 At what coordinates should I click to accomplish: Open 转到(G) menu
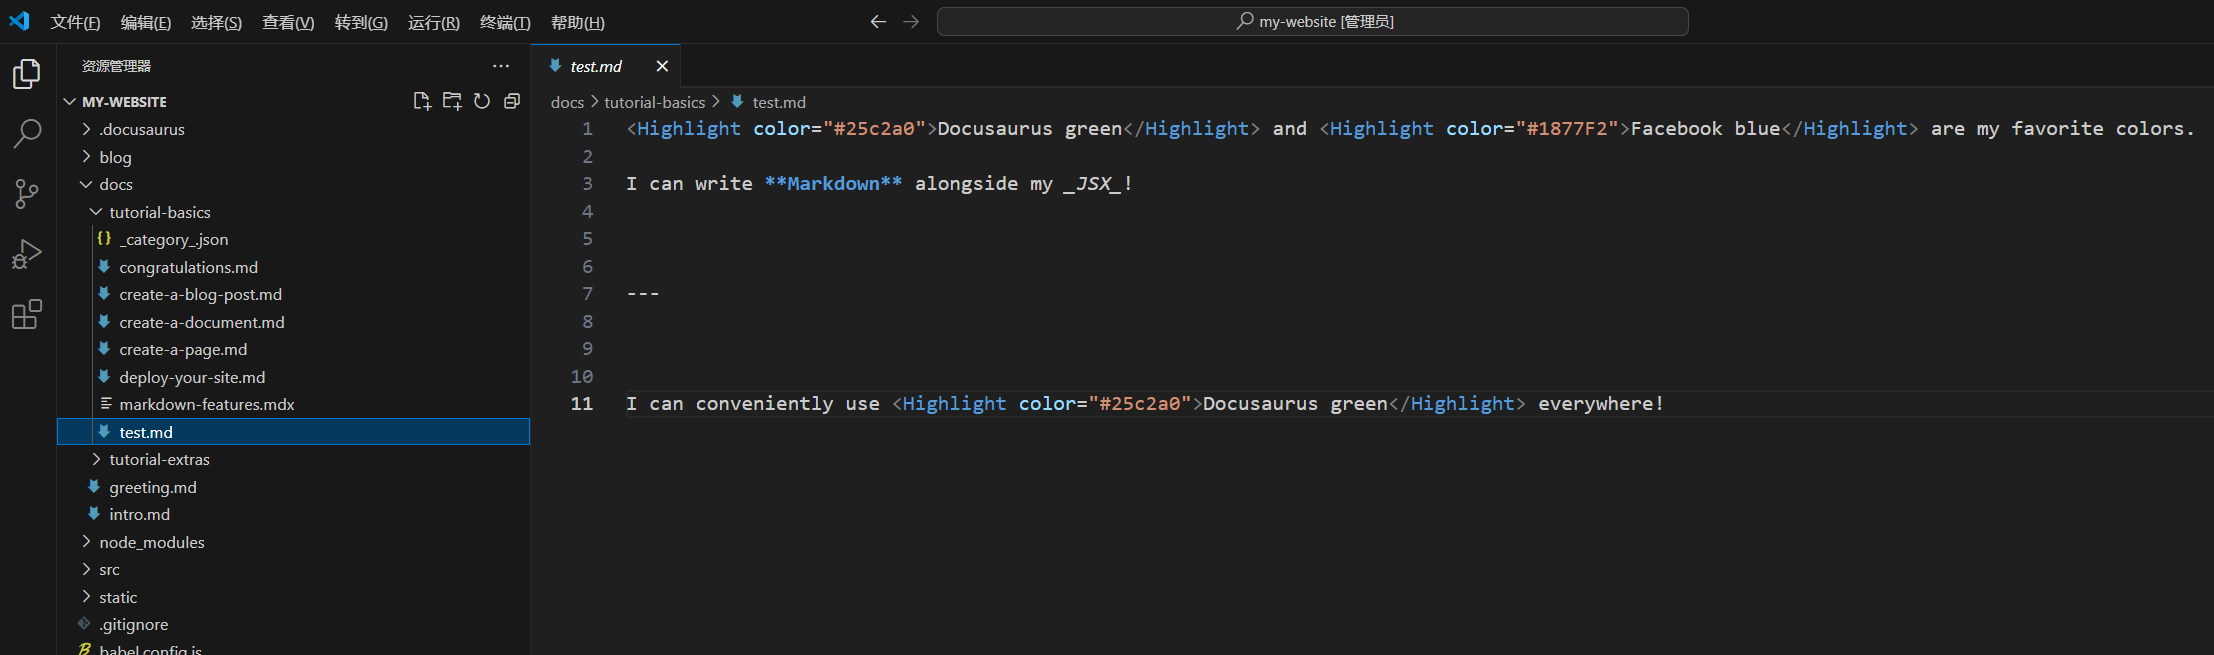361,22
